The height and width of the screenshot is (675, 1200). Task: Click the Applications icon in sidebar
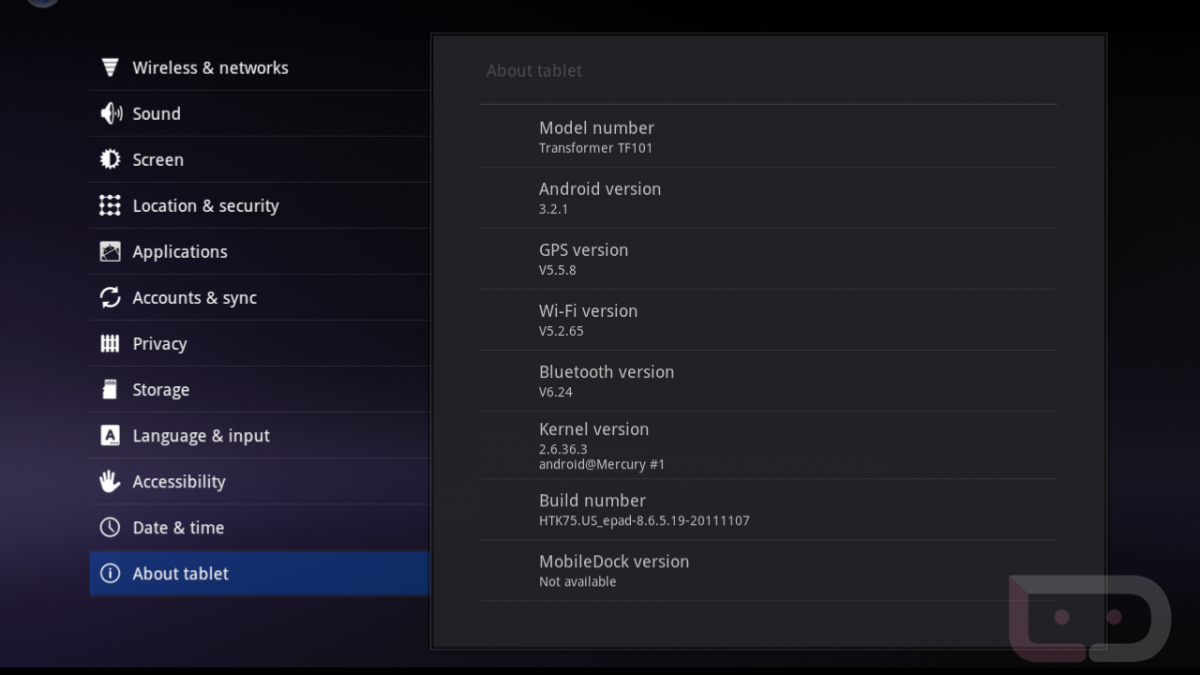[x=110, y=252]
